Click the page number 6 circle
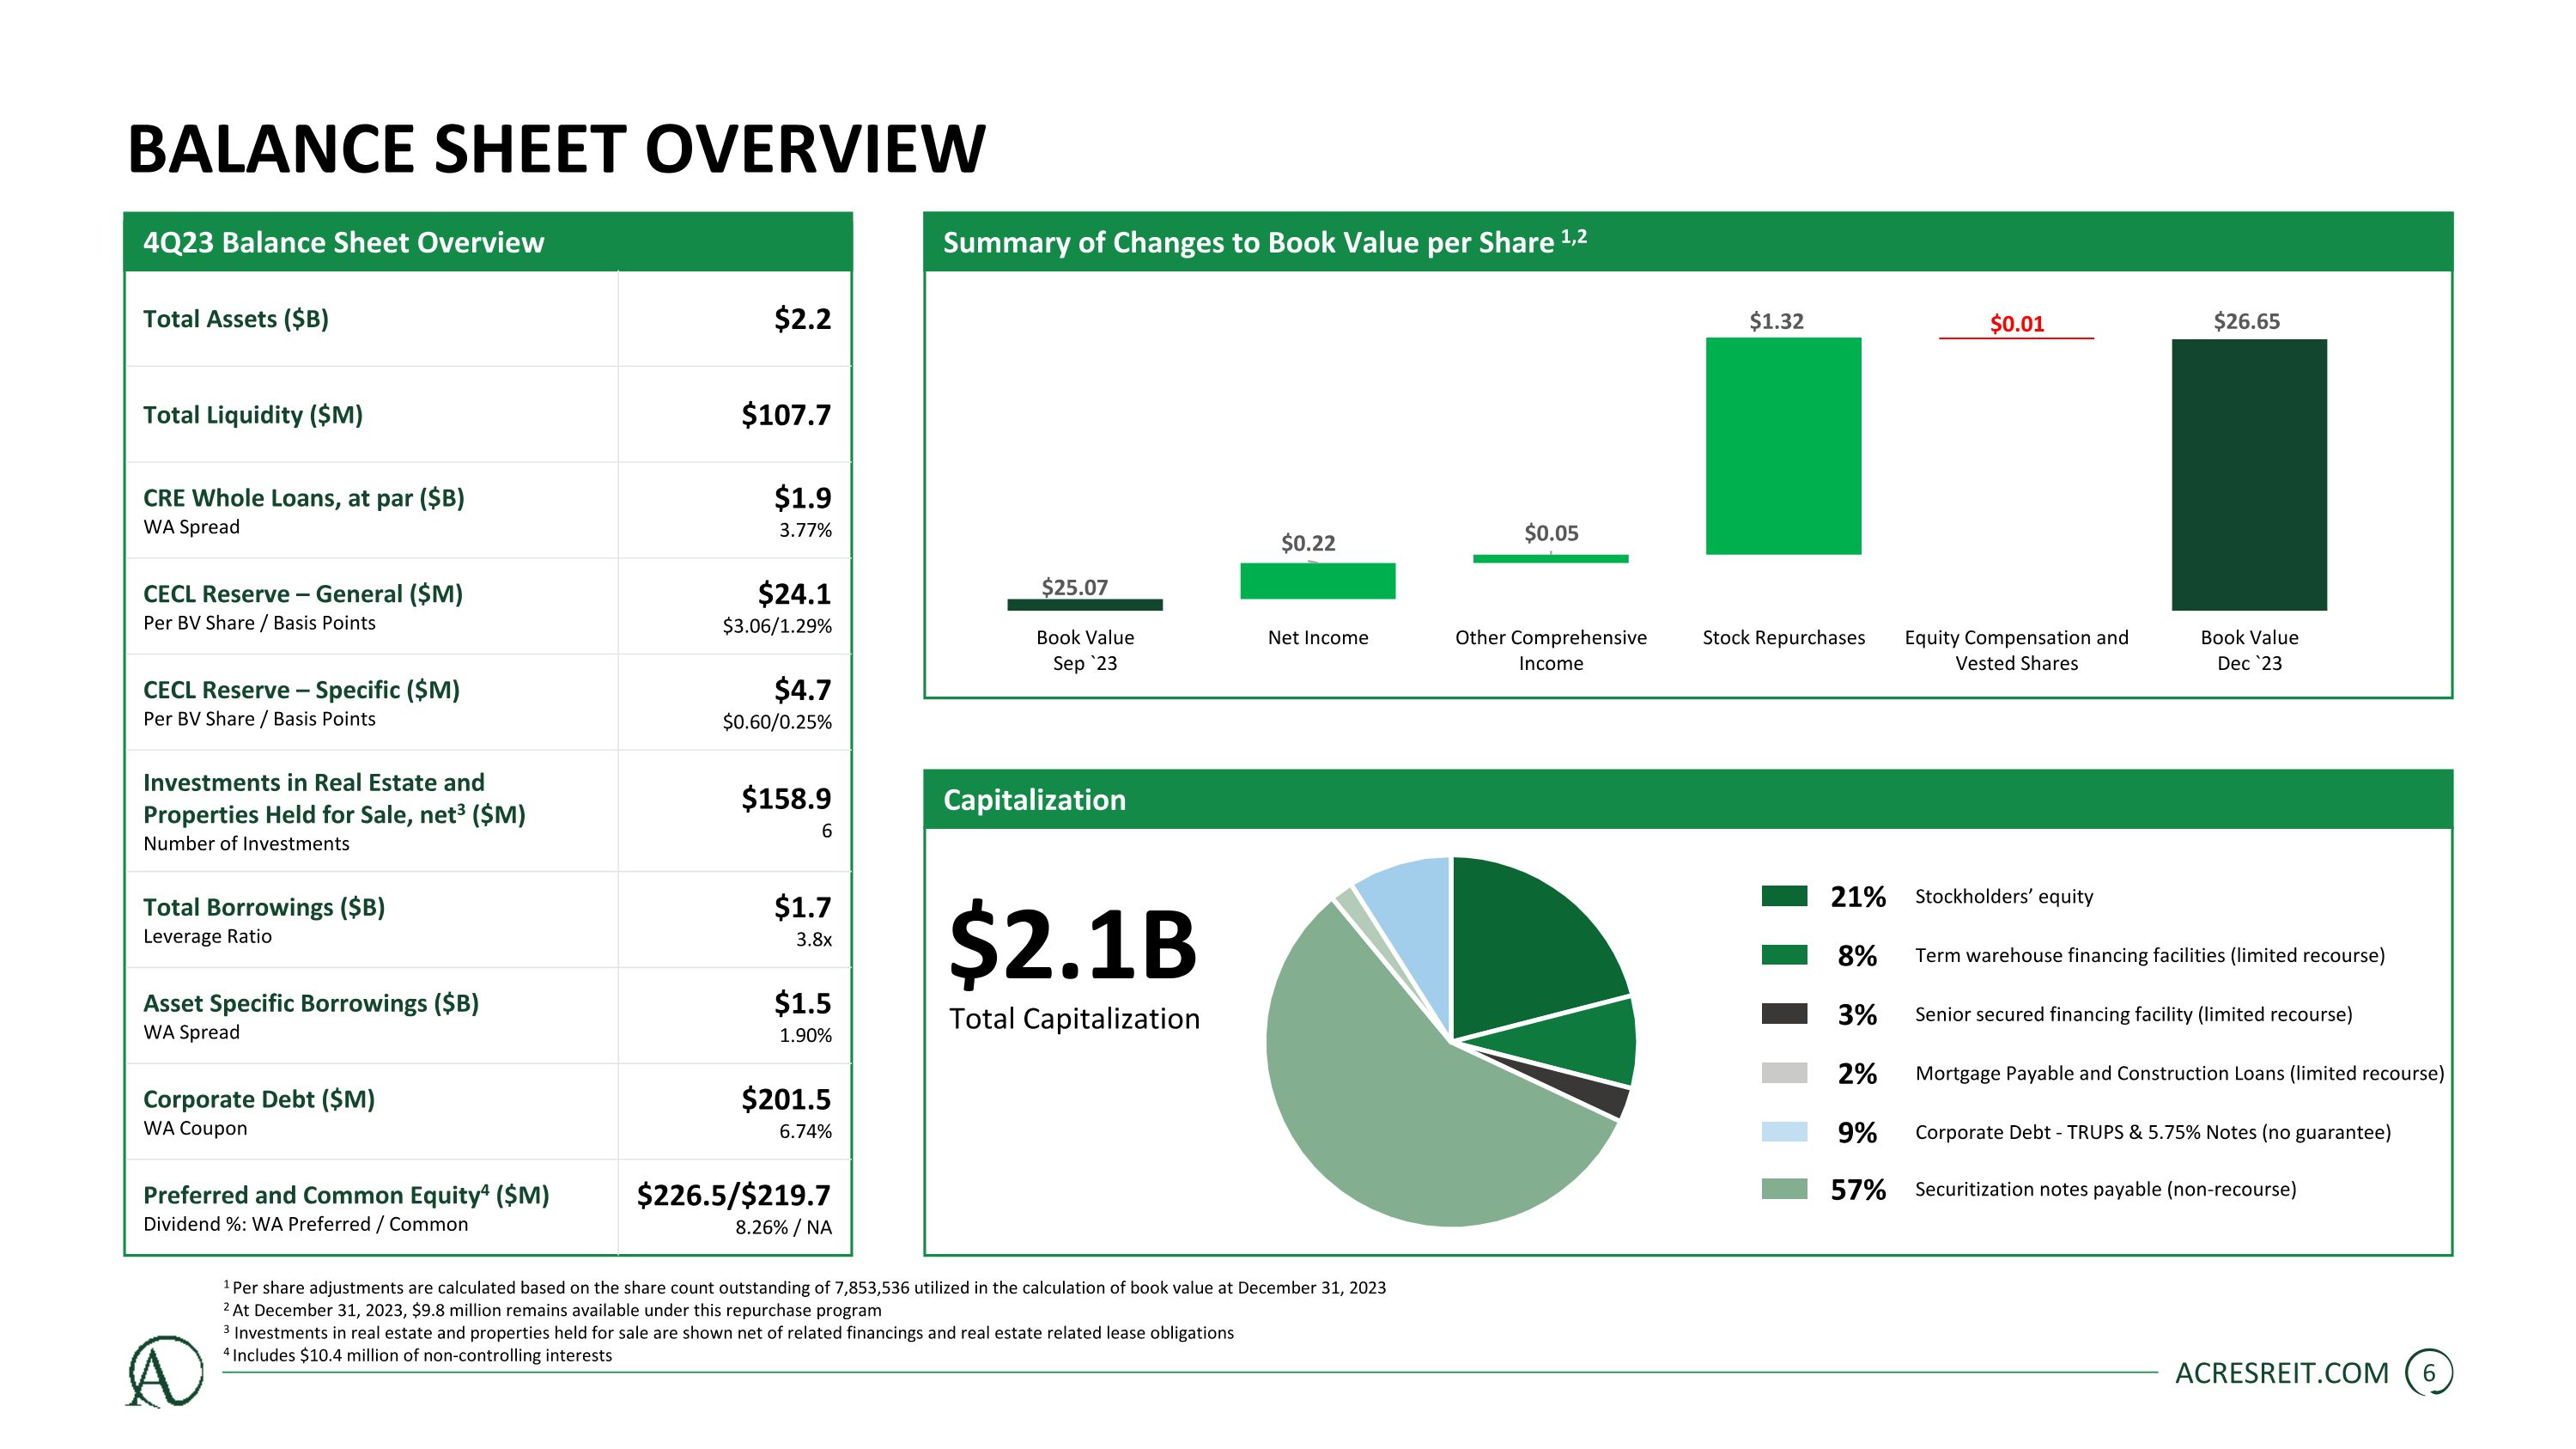This screenshot has width=2576, height=1449. pos(2429,1373)
